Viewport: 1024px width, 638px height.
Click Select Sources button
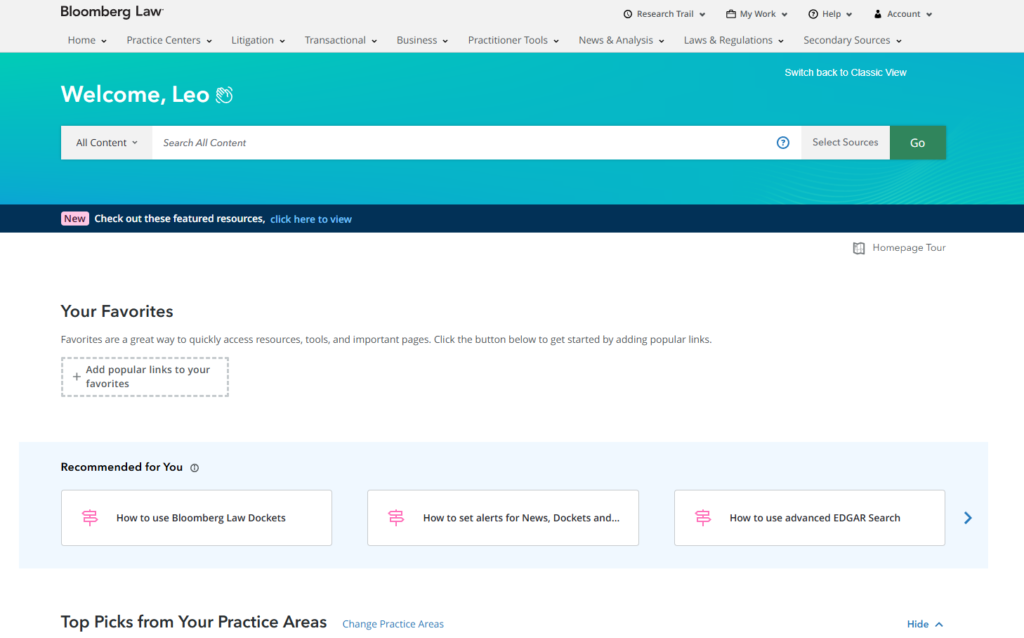pyautogui.click(x=845, y=143)
